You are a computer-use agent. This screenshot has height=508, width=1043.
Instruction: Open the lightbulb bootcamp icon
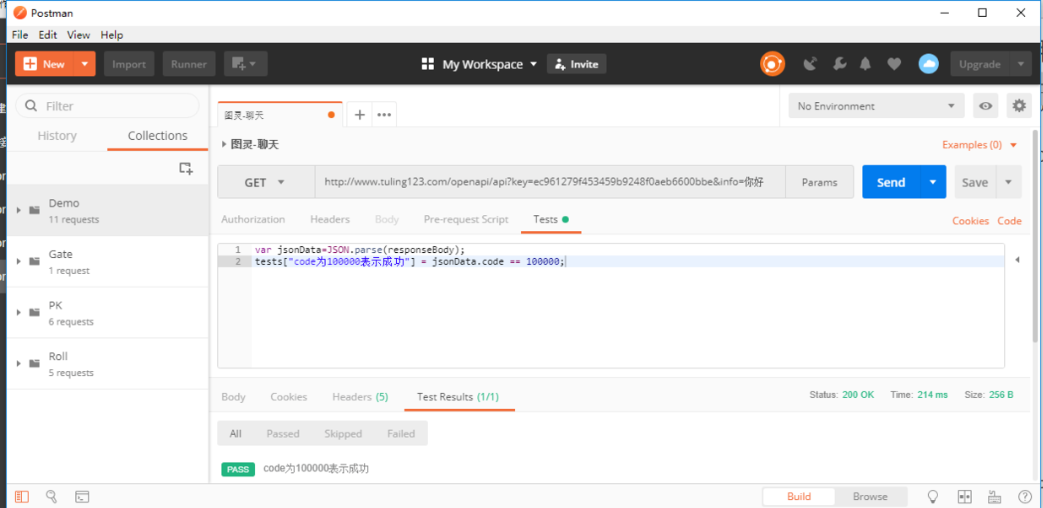[x=933, y=496]
